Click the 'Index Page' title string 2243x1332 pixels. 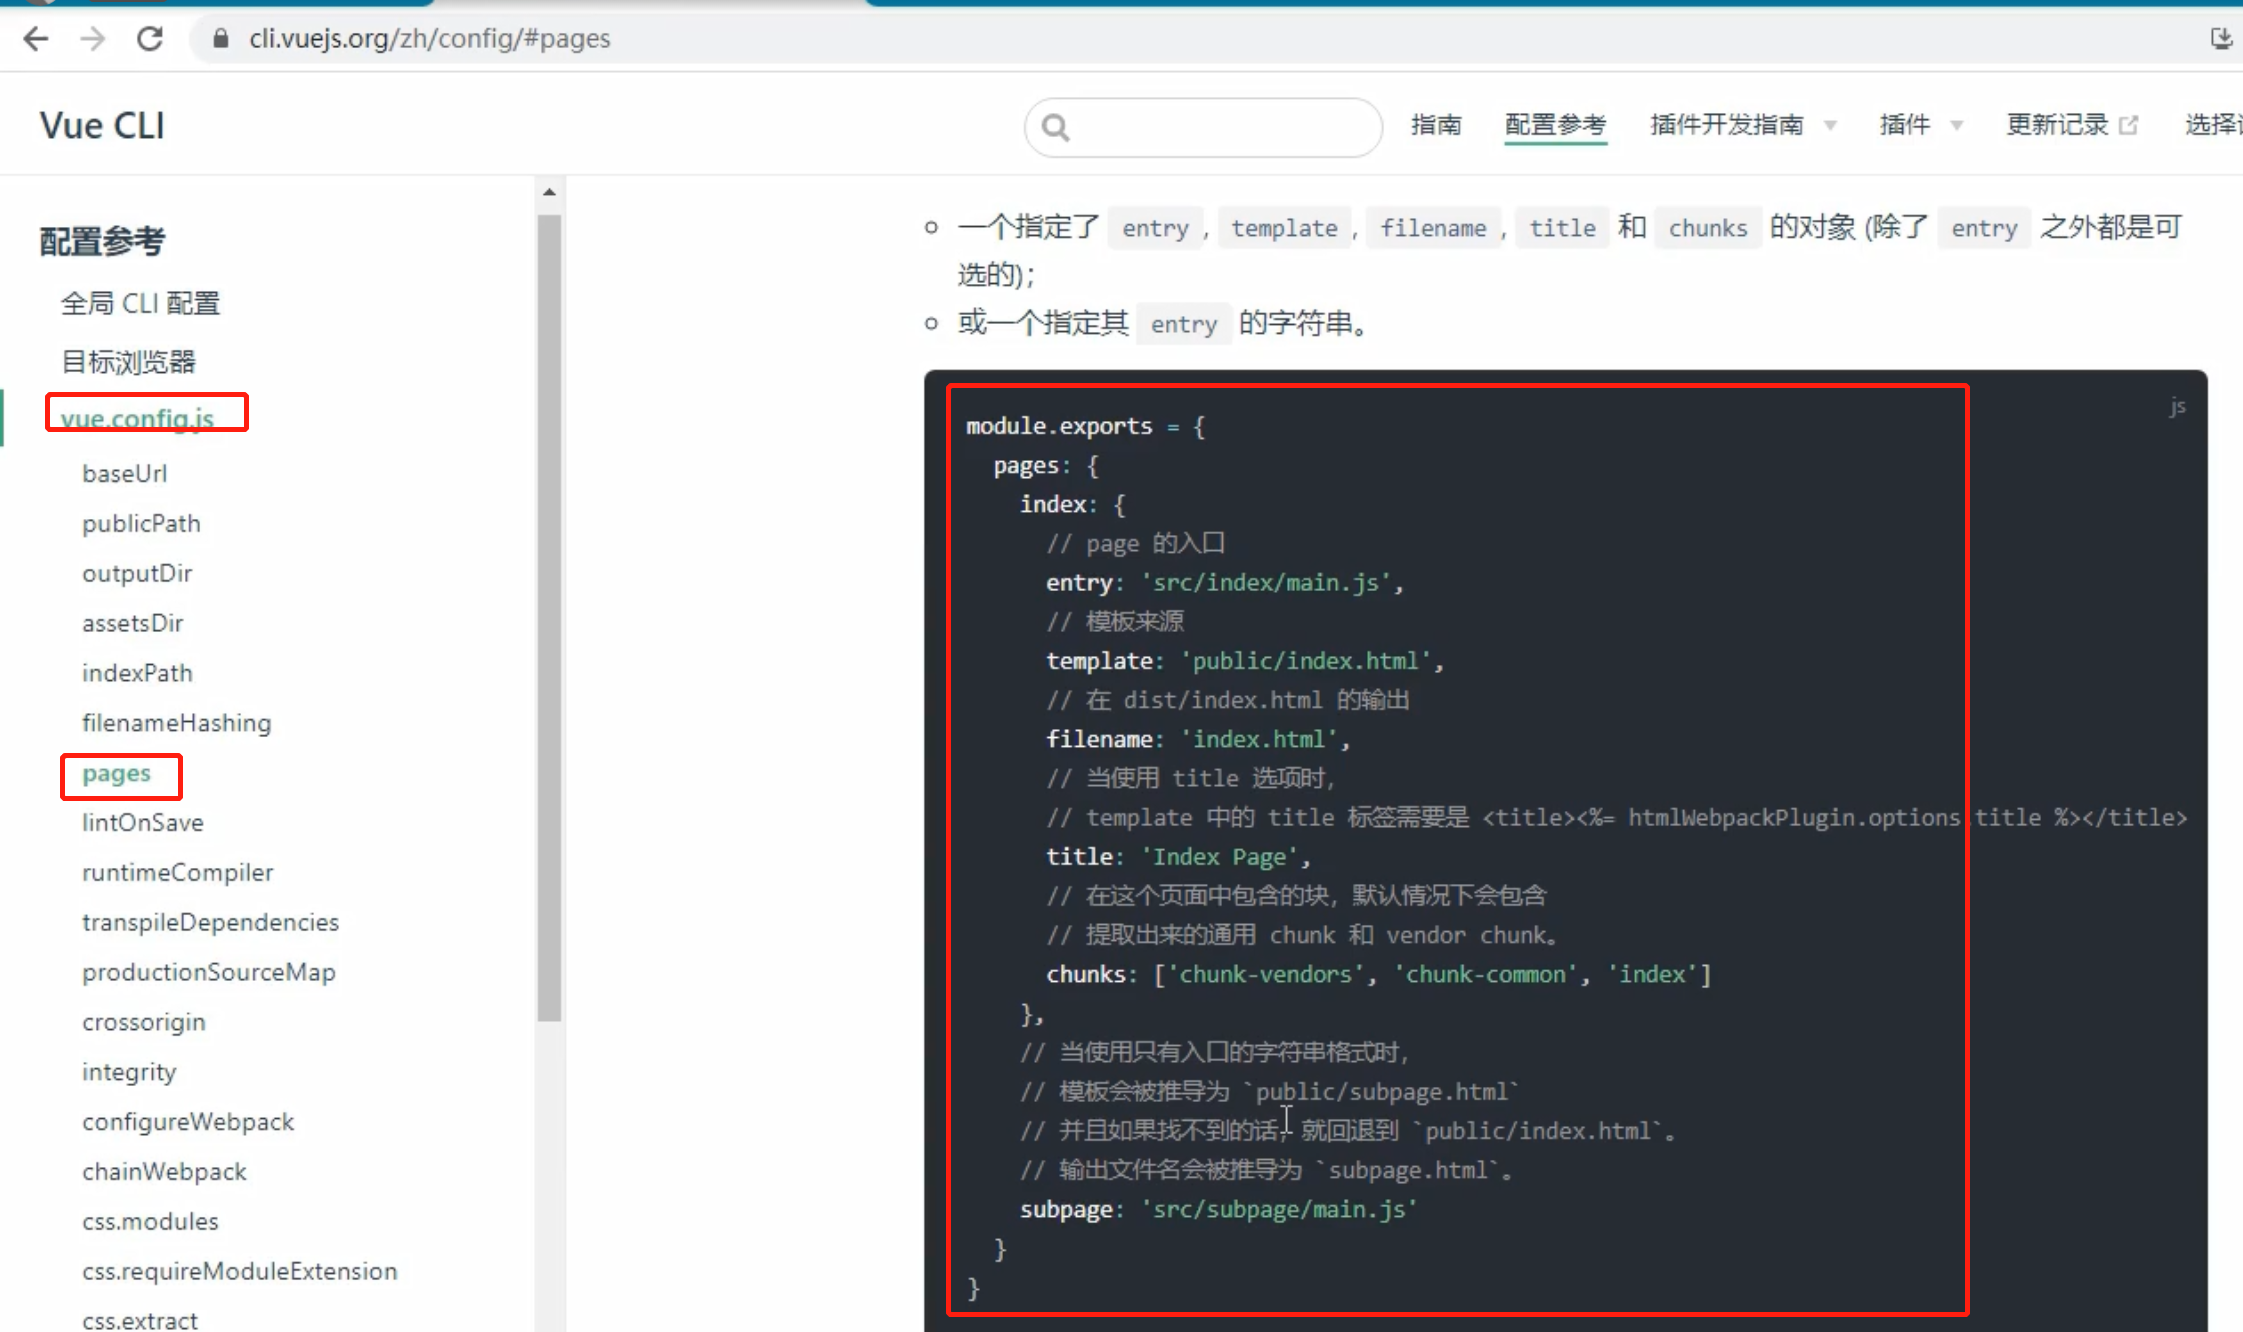pyautogui.click(x=1219, y=857)
